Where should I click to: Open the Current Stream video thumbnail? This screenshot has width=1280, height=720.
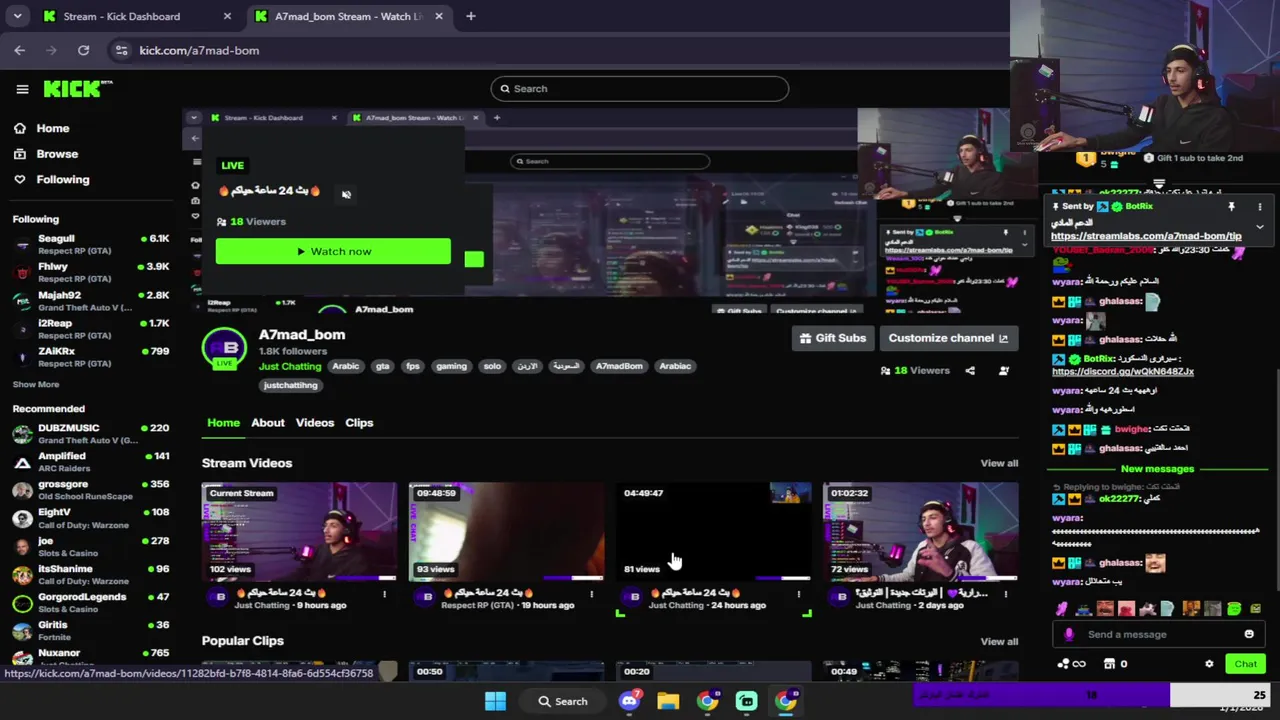[299, 531]
